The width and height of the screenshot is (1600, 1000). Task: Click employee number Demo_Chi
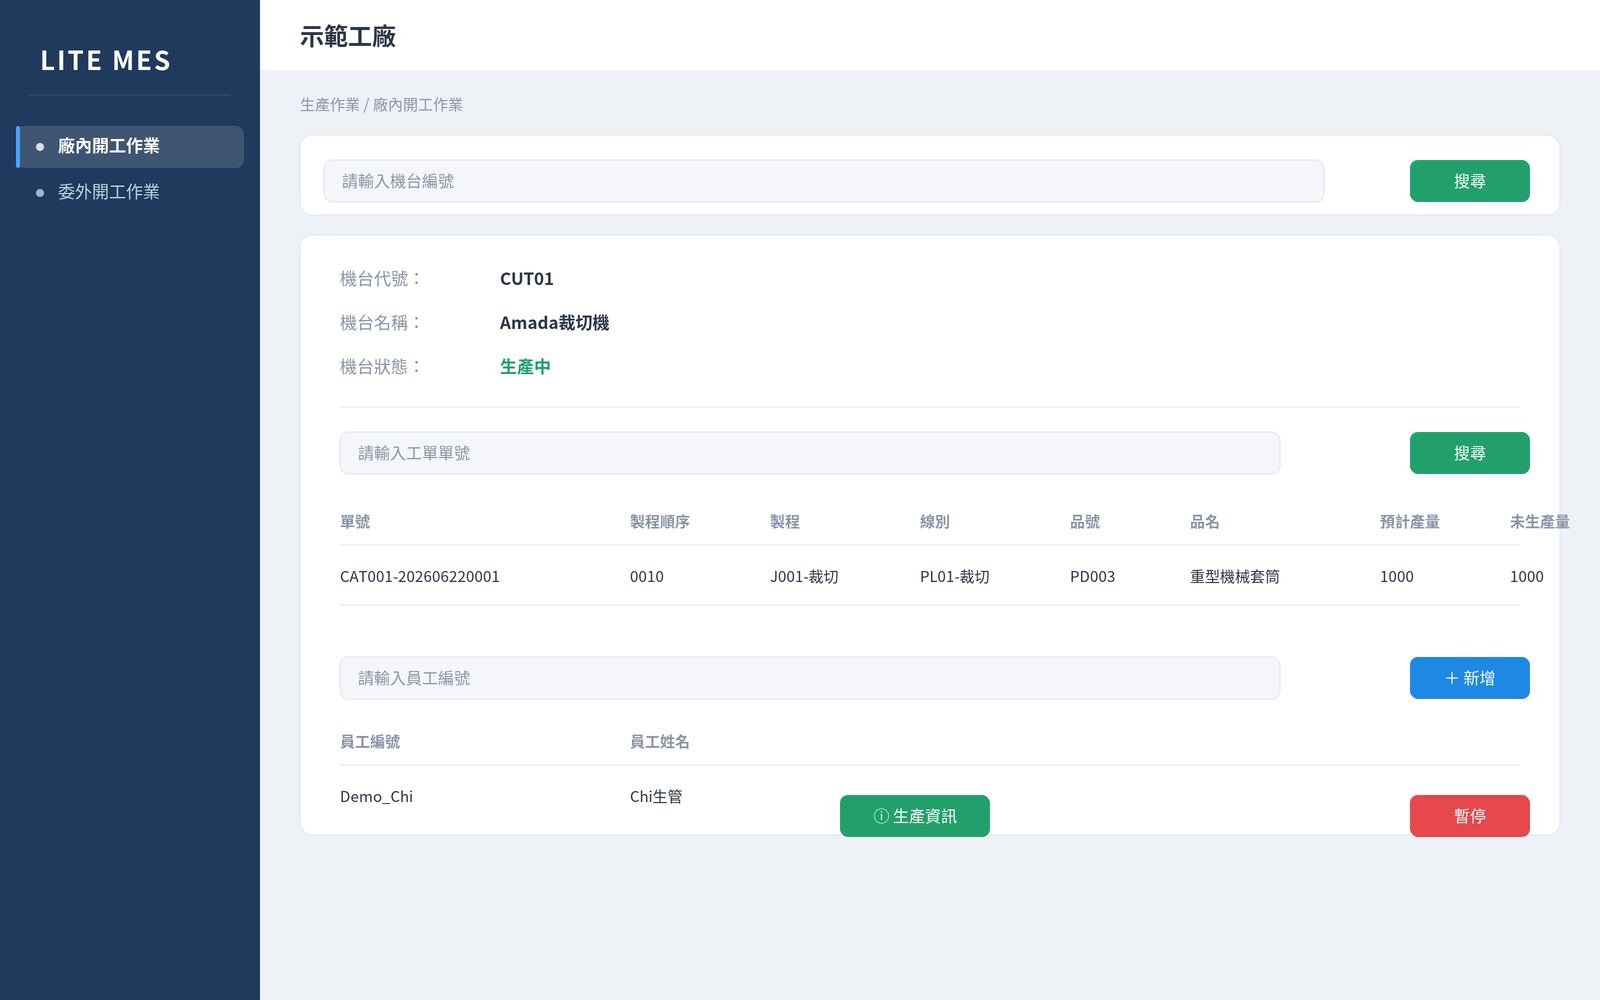(x=376, y=797)
